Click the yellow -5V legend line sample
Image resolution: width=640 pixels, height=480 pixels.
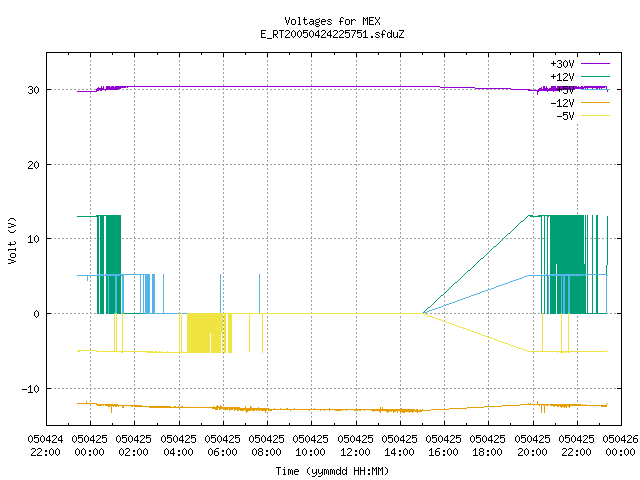click(x=595, y=116)
